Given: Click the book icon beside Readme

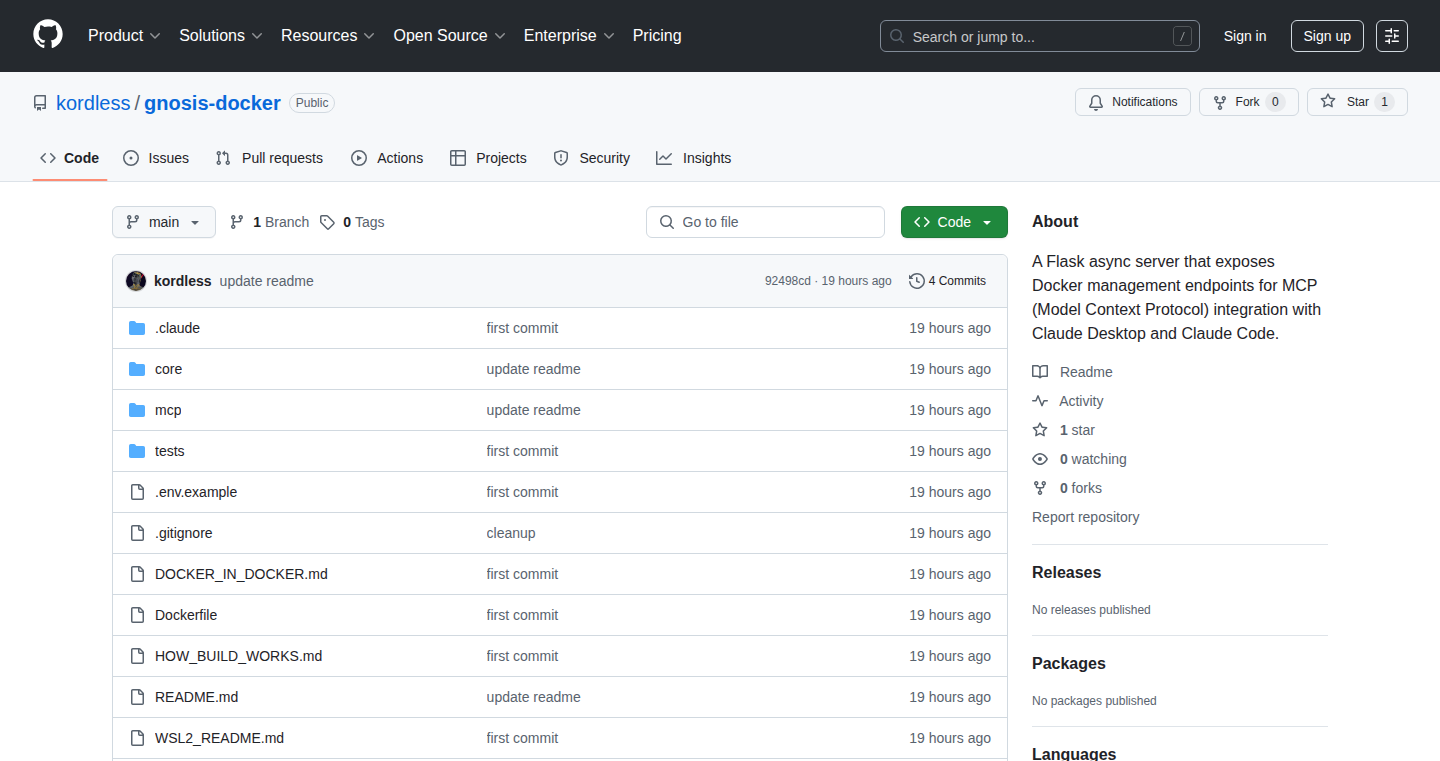Looking at the screenshot, I should [1040, 372].
